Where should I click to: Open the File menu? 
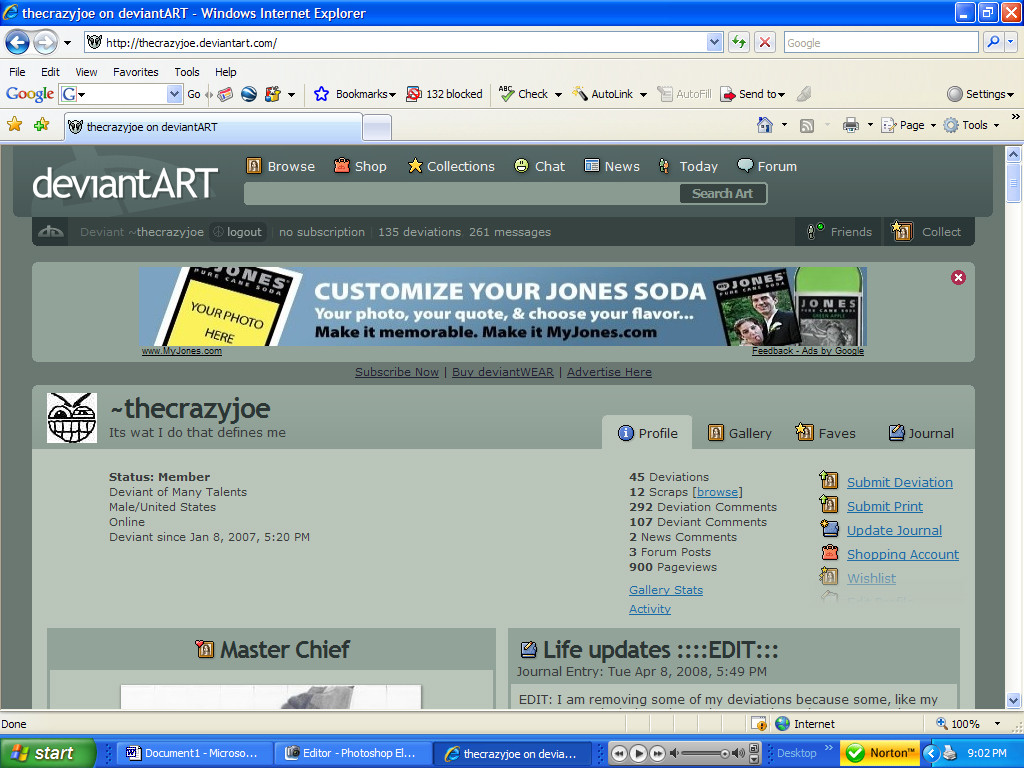coord(18,72)
